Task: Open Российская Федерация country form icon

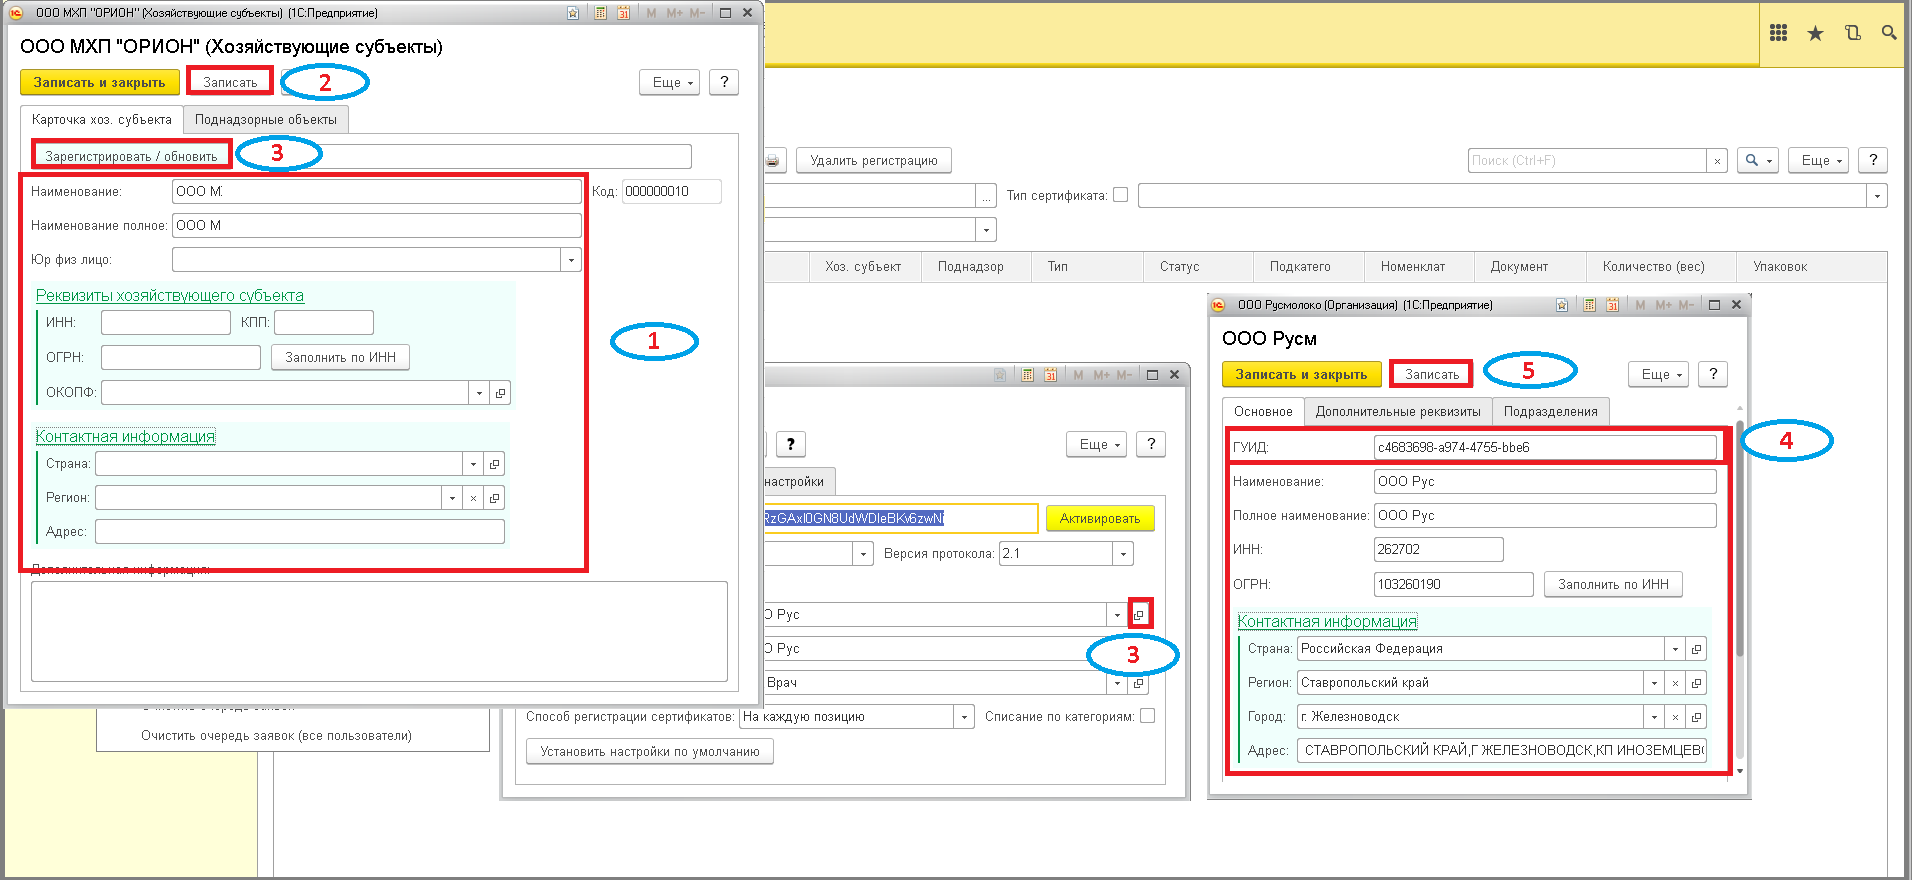Action: pyautogui.click(x=1696, y=649)
